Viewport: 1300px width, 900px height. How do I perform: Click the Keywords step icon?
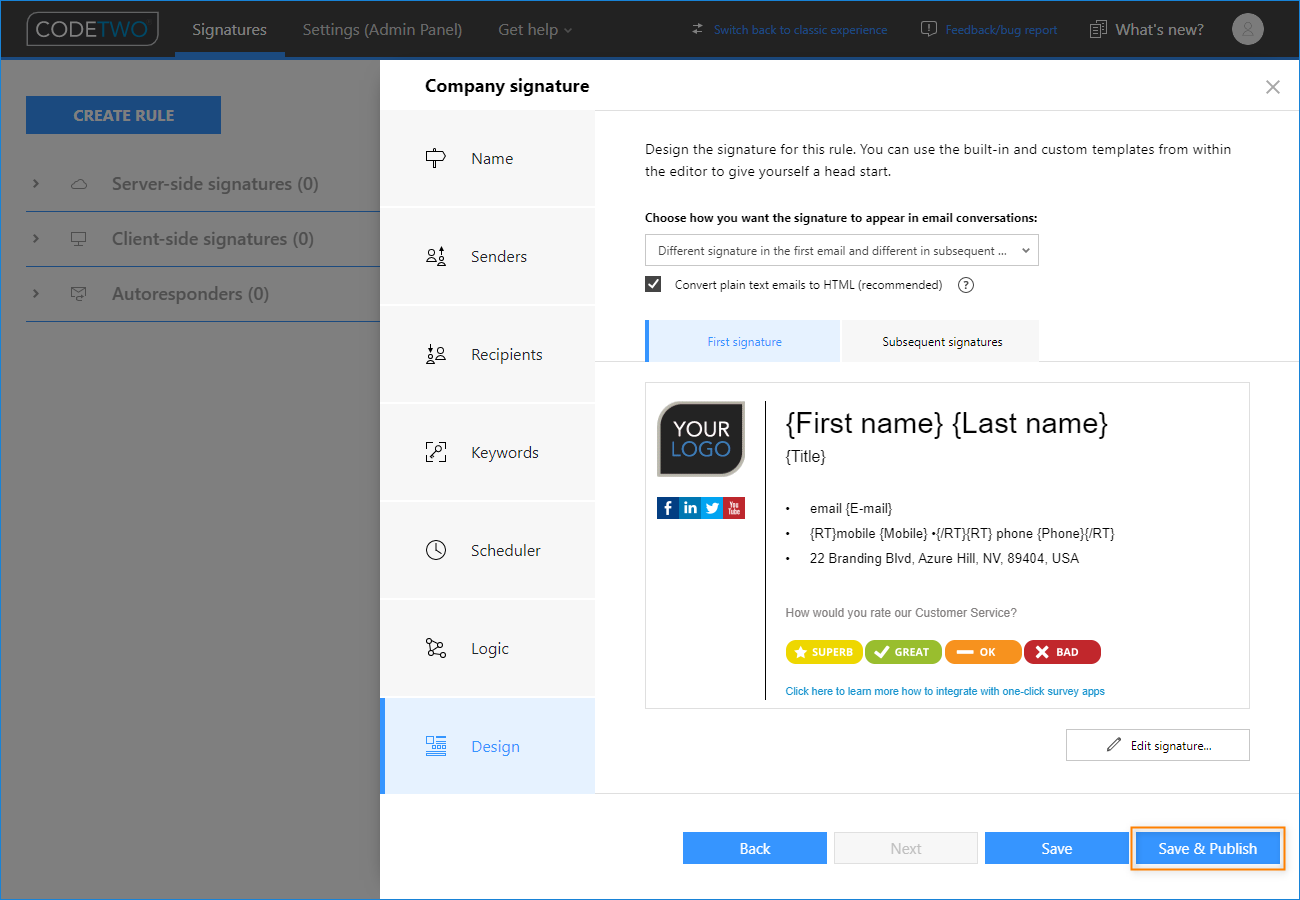point(435,452)
